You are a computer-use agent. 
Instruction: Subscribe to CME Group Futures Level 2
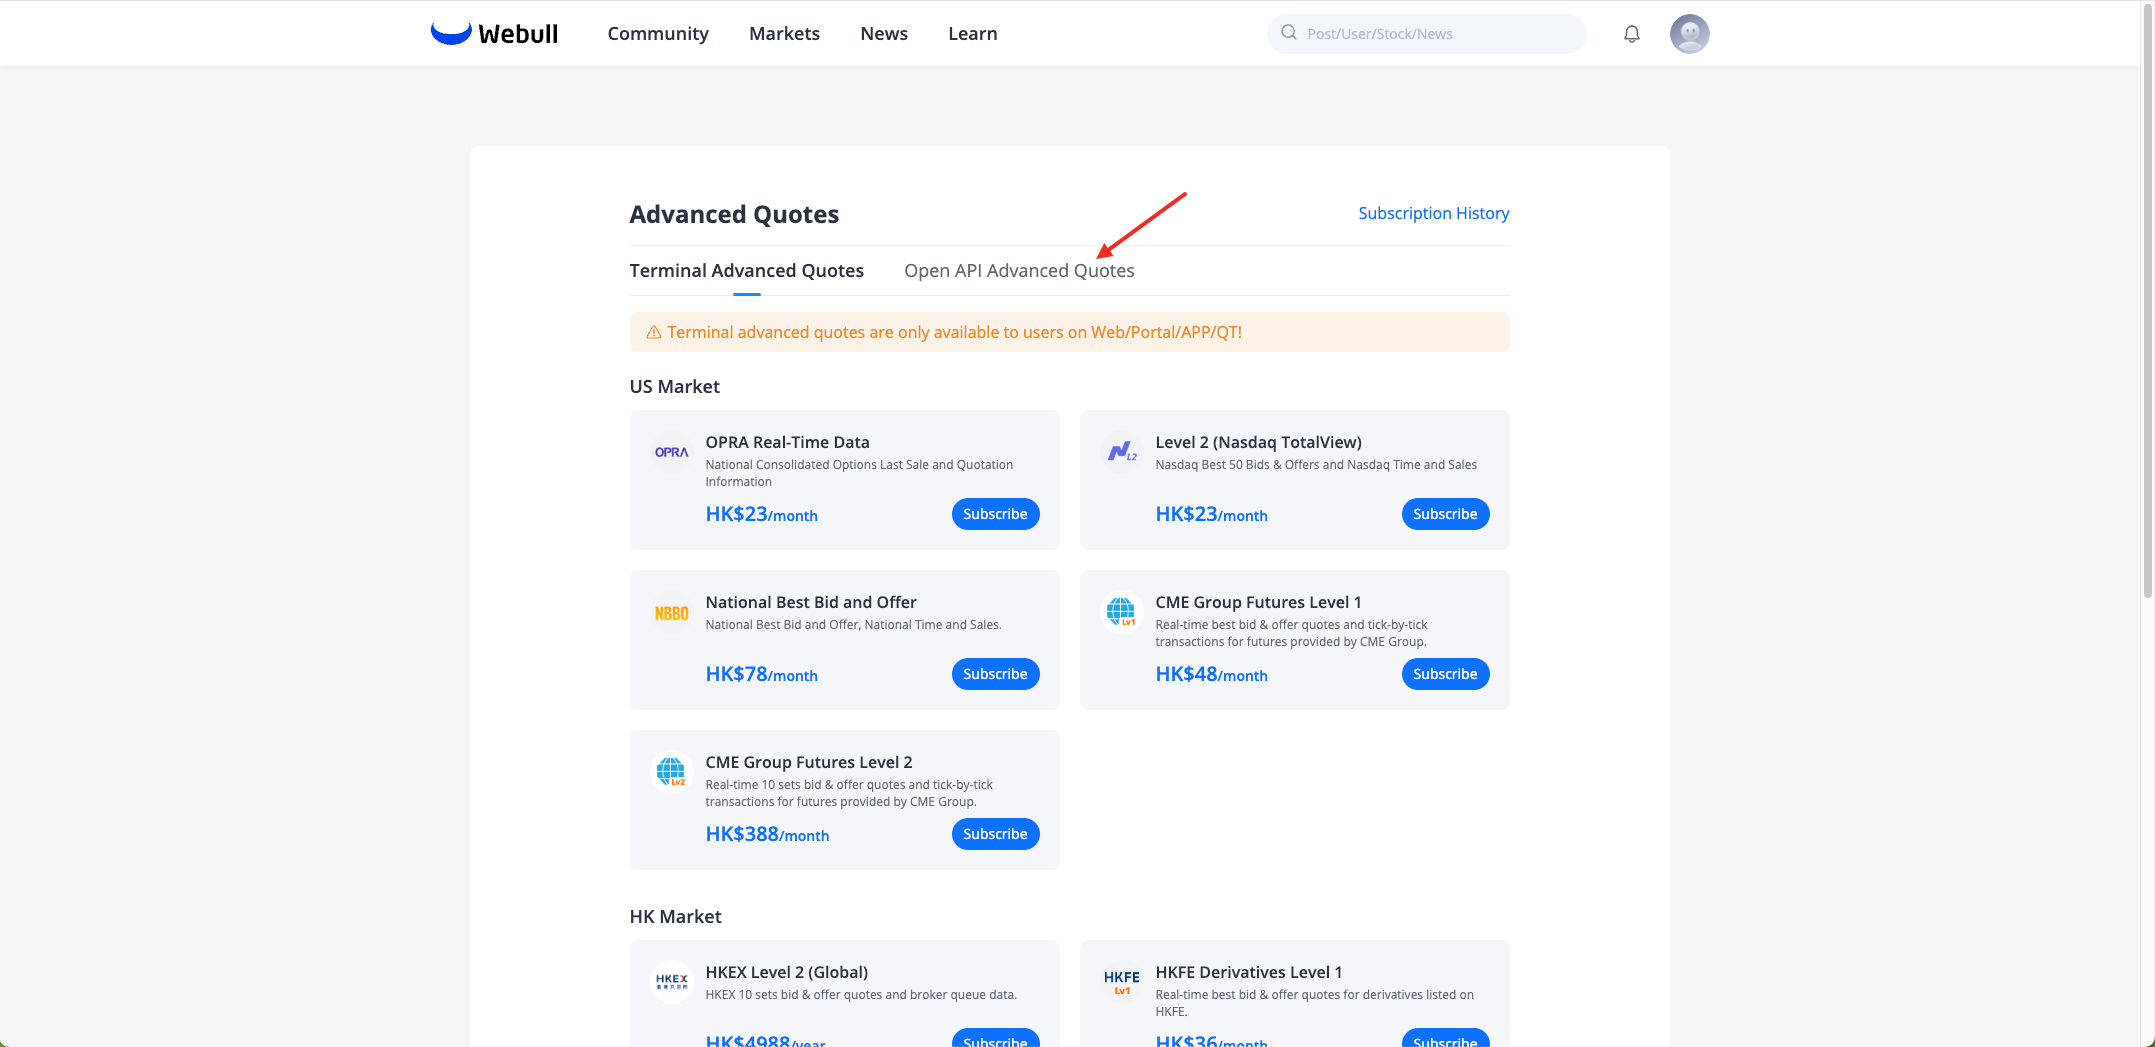tap(994, 834)
